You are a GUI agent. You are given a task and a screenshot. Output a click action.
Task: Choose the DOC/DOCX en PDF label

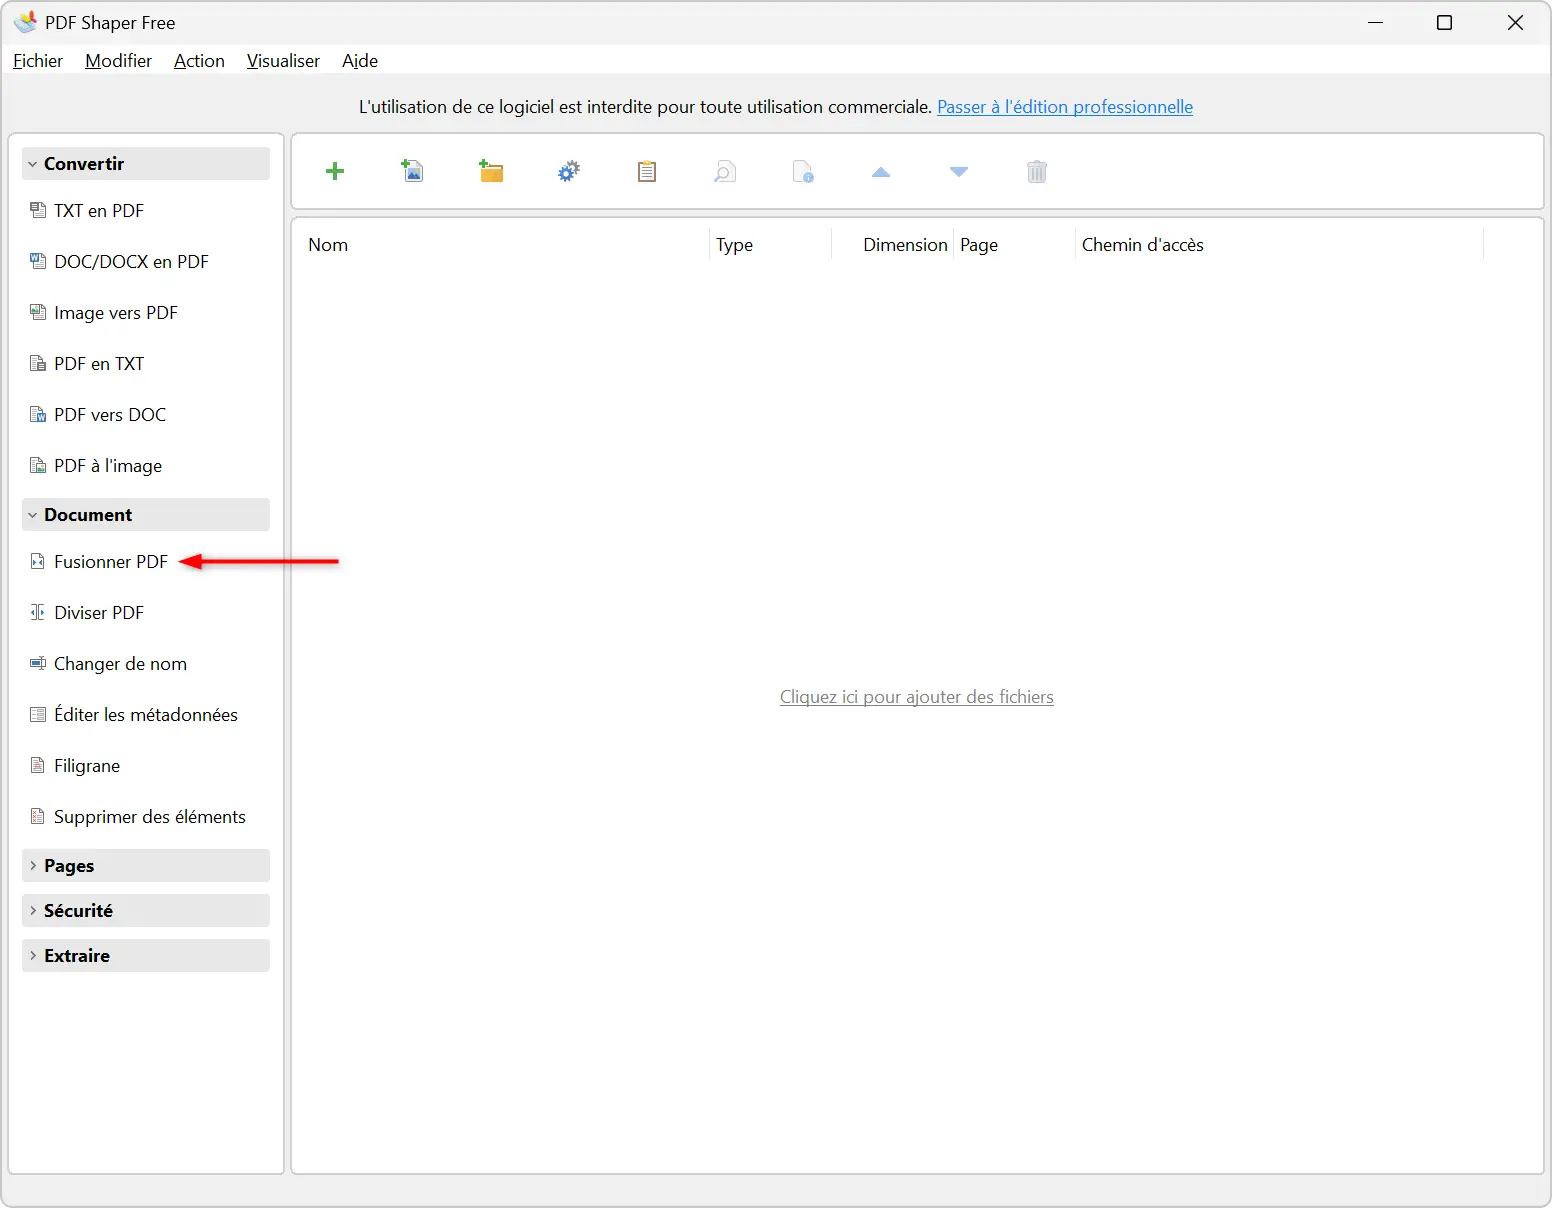pos(131,261)
